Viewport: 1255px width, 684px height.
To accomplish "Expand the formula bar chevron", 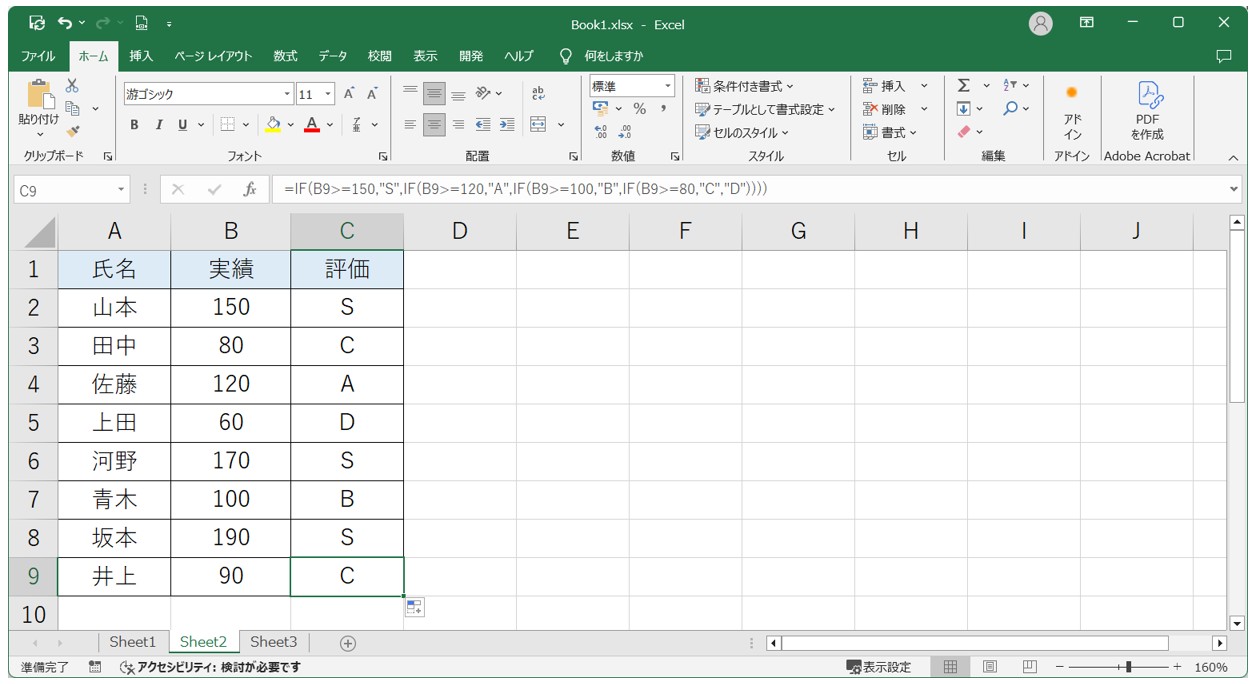I will tap(1232, 189).
